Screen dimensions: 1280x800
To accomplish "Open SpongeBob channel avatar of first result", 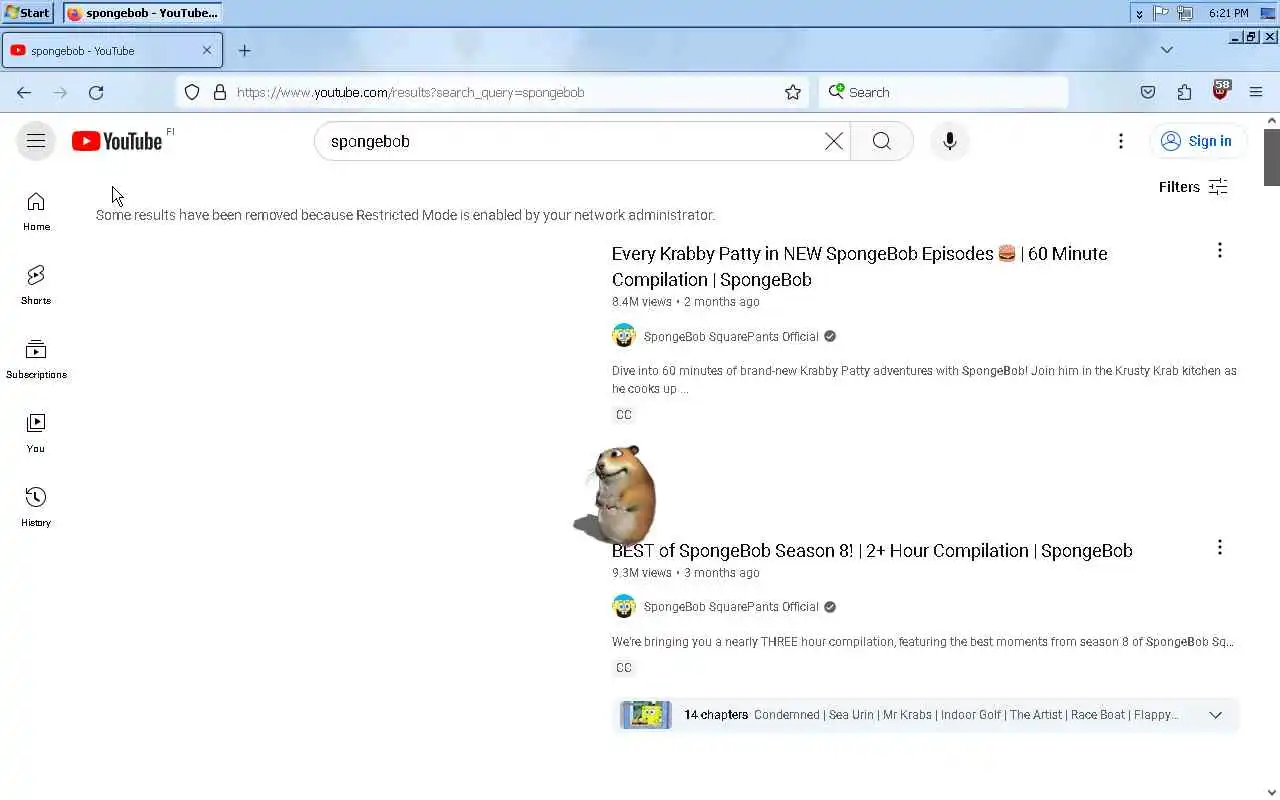I will [x=623, y=336].
